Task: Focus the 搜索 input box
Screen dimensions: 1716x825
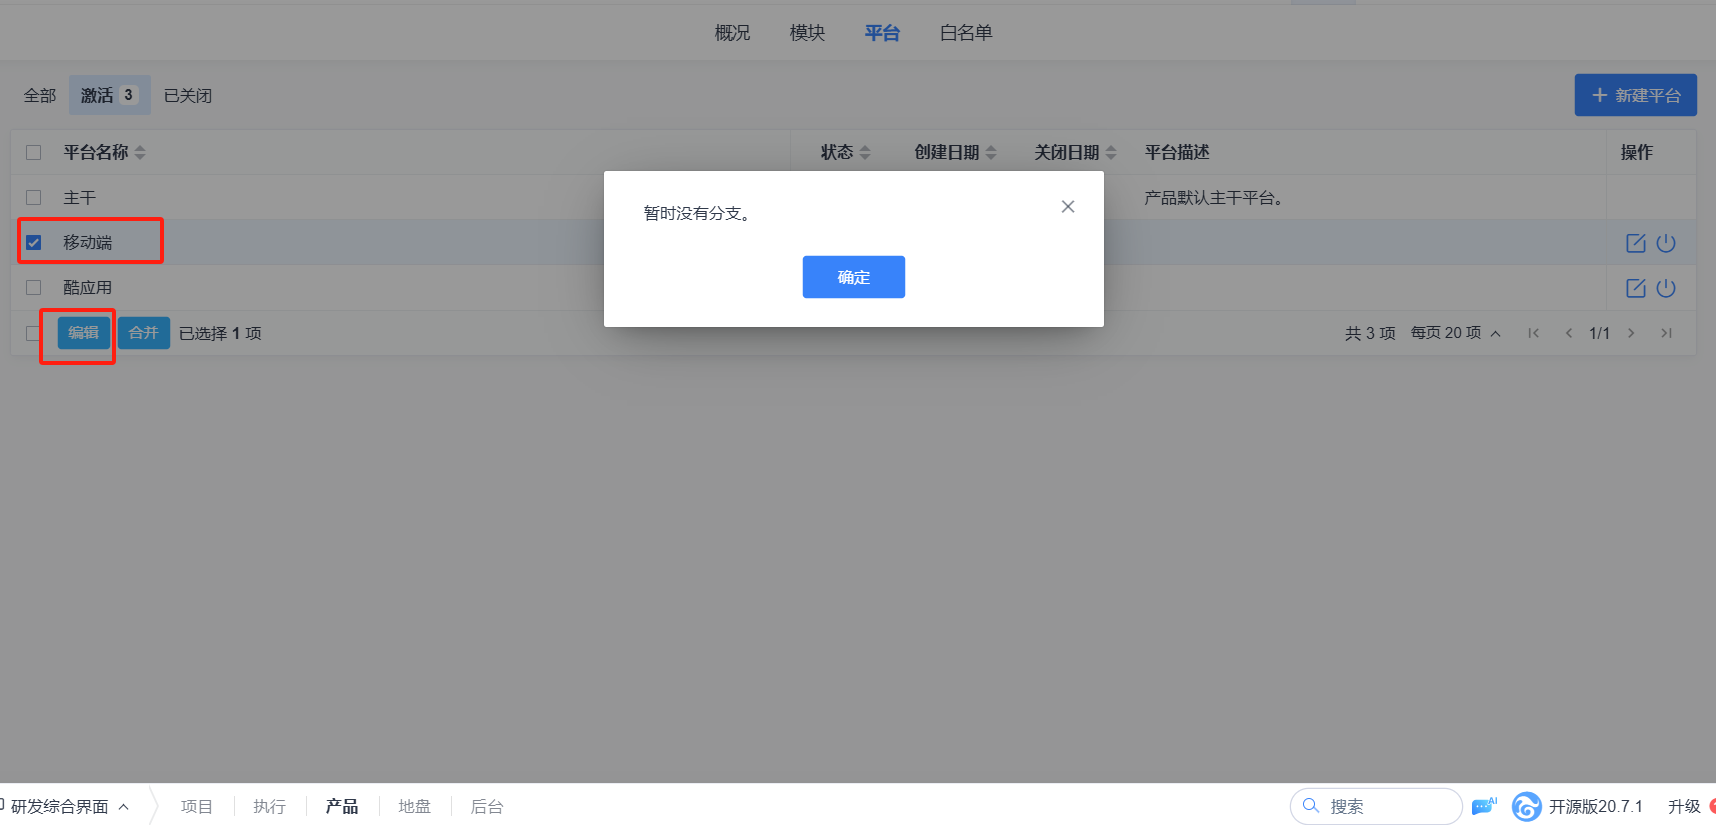Action: [x=1376, y=806]
